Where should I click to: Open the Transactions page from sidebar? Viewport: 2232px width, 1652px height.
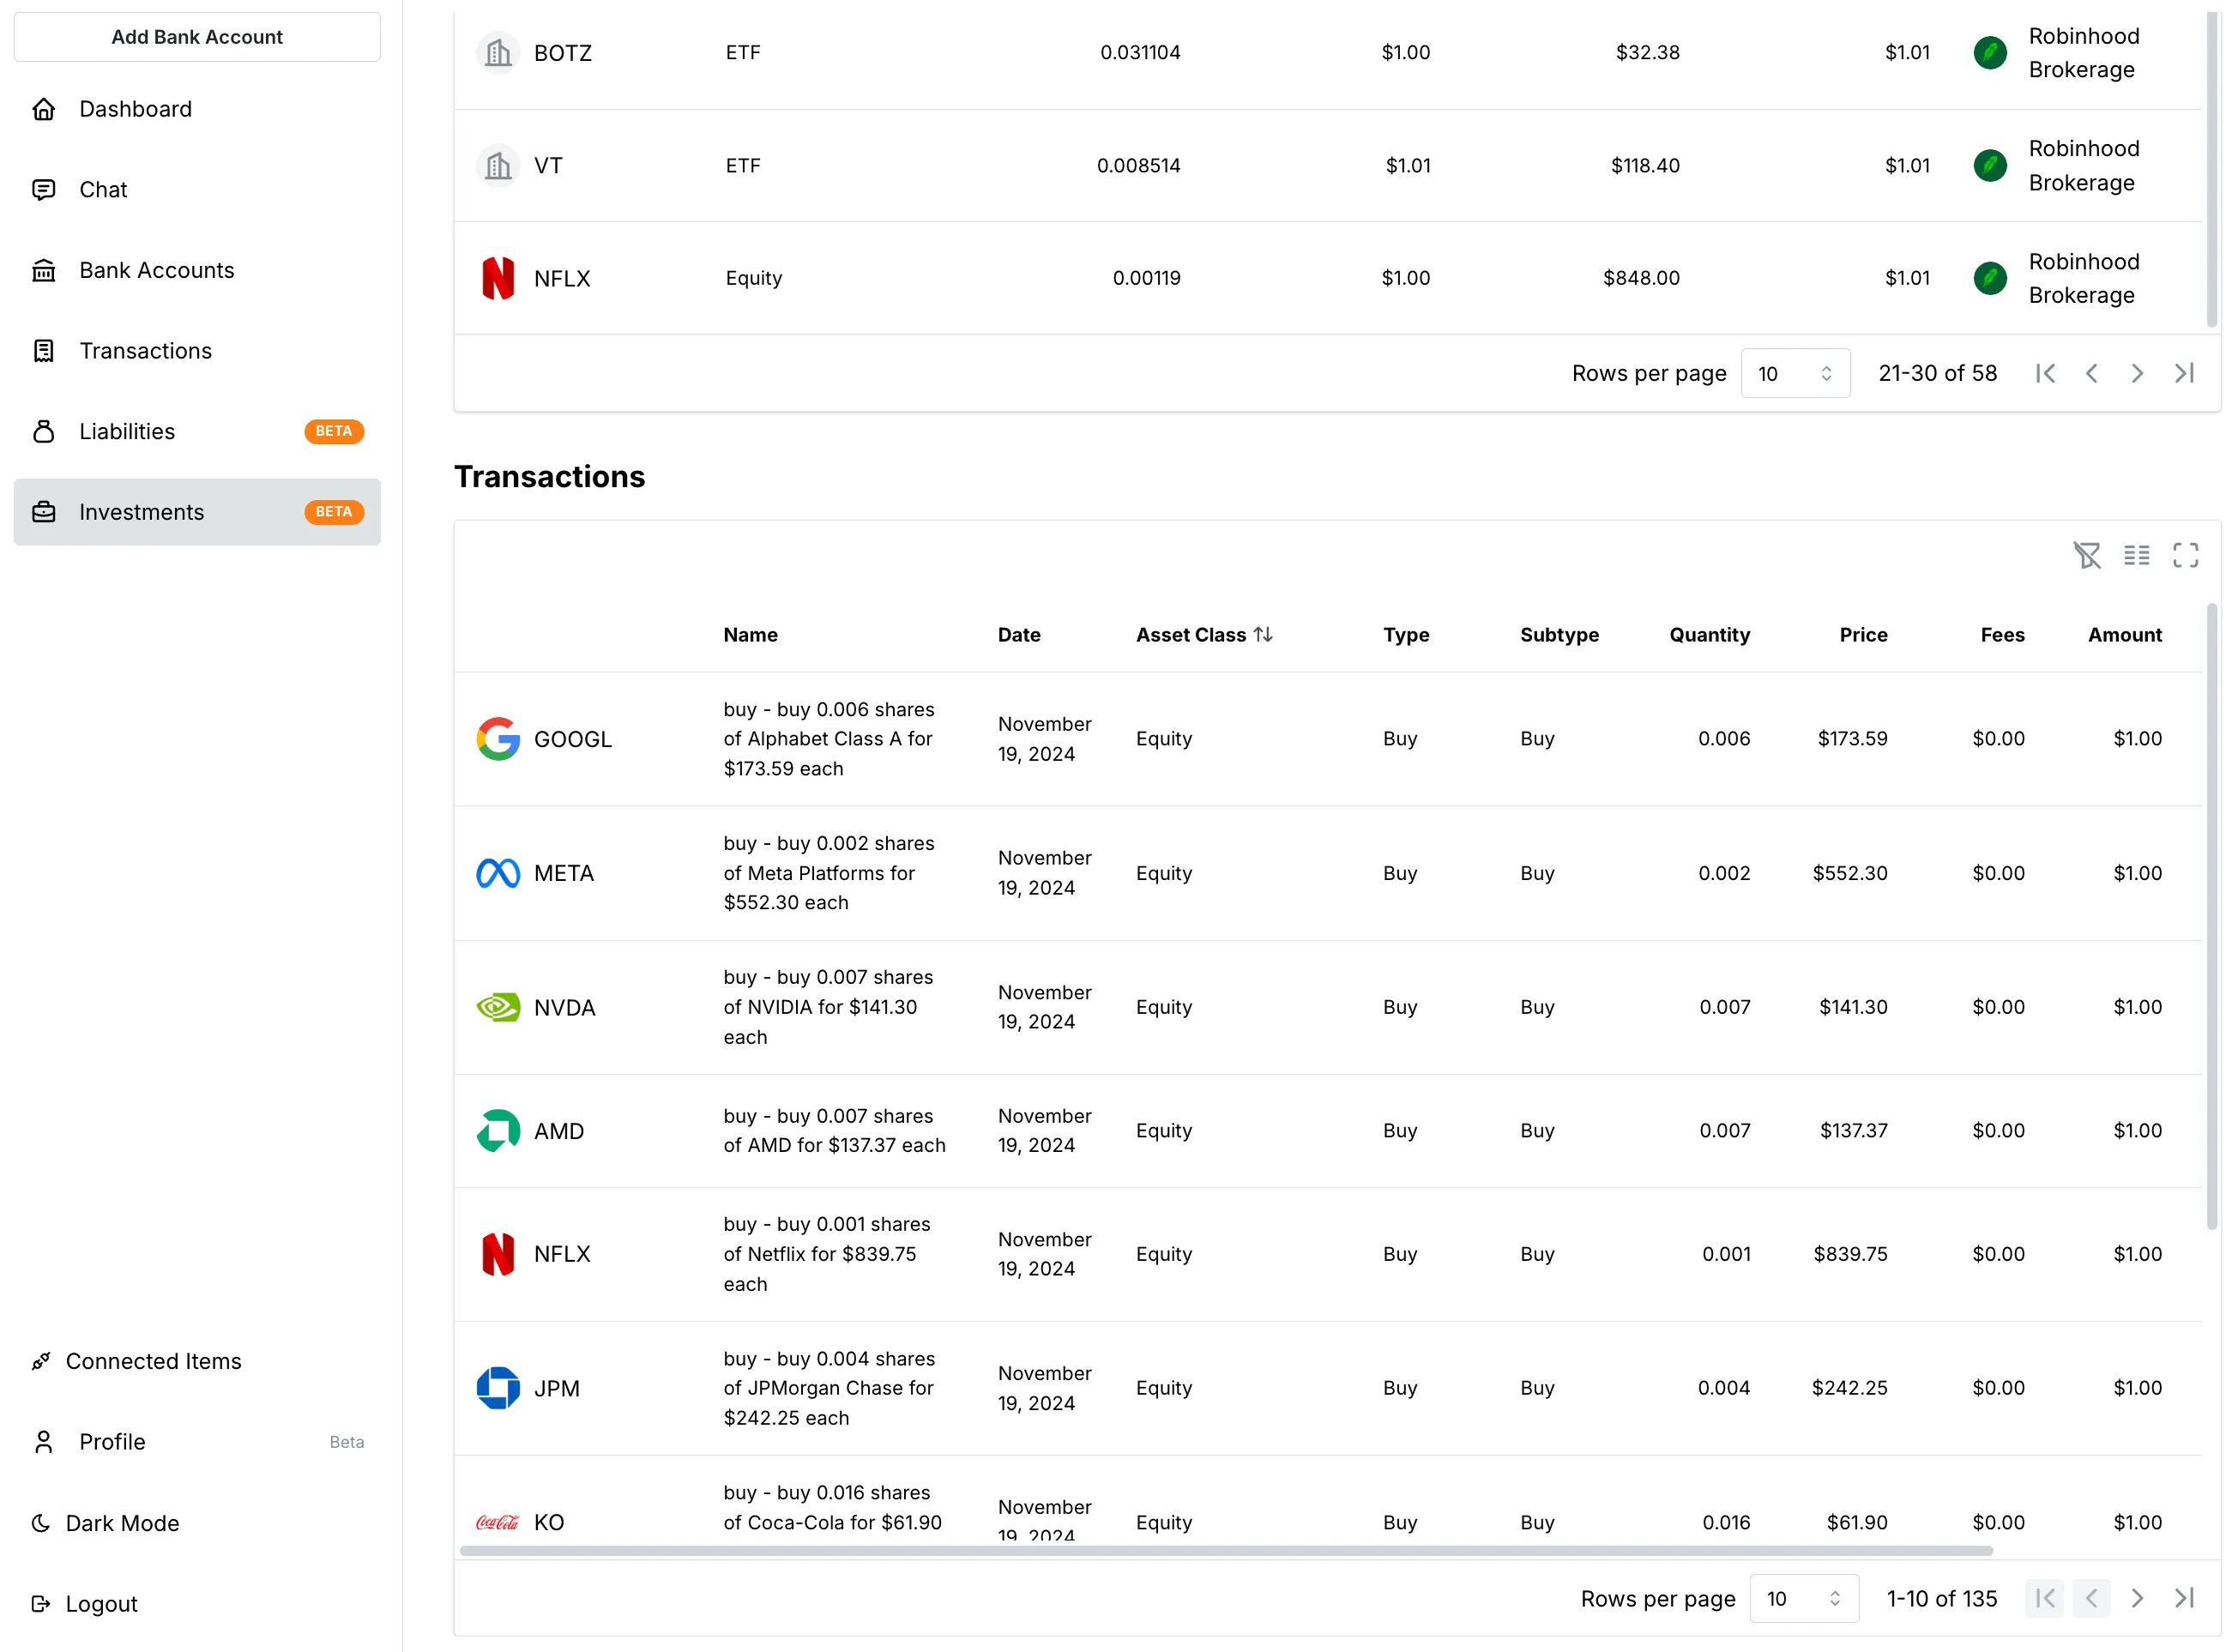(x=197, y=351)
